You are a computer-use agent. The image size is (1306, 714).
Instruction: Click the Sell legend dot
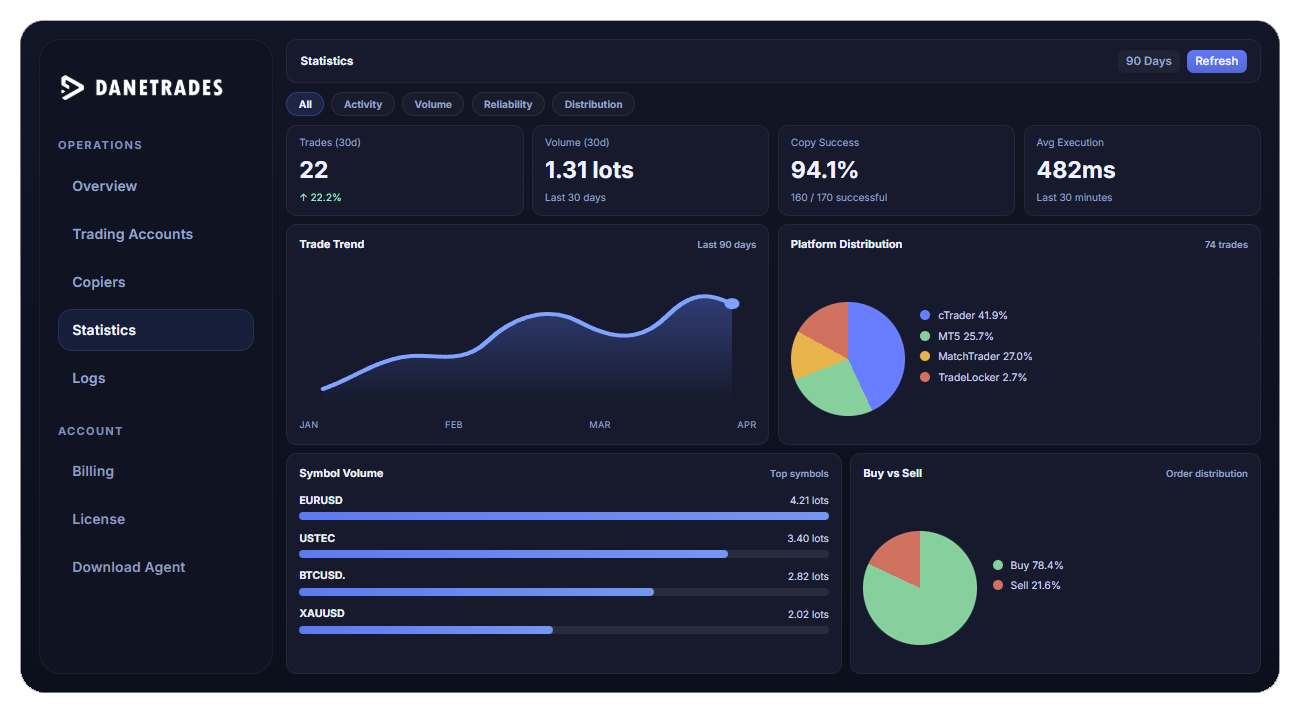click(997, 586)
